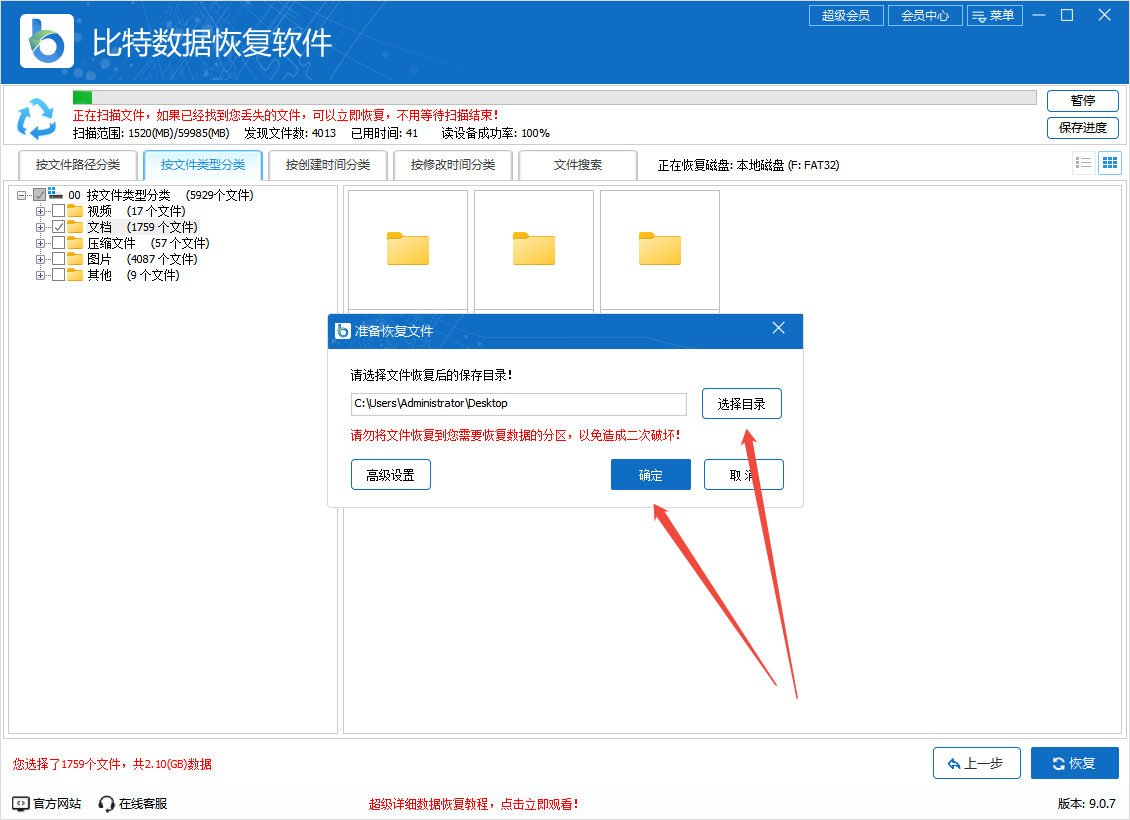Click the save directory path field
The image size is (1130, 820).
pyautogui.click(x=519, y=404)
